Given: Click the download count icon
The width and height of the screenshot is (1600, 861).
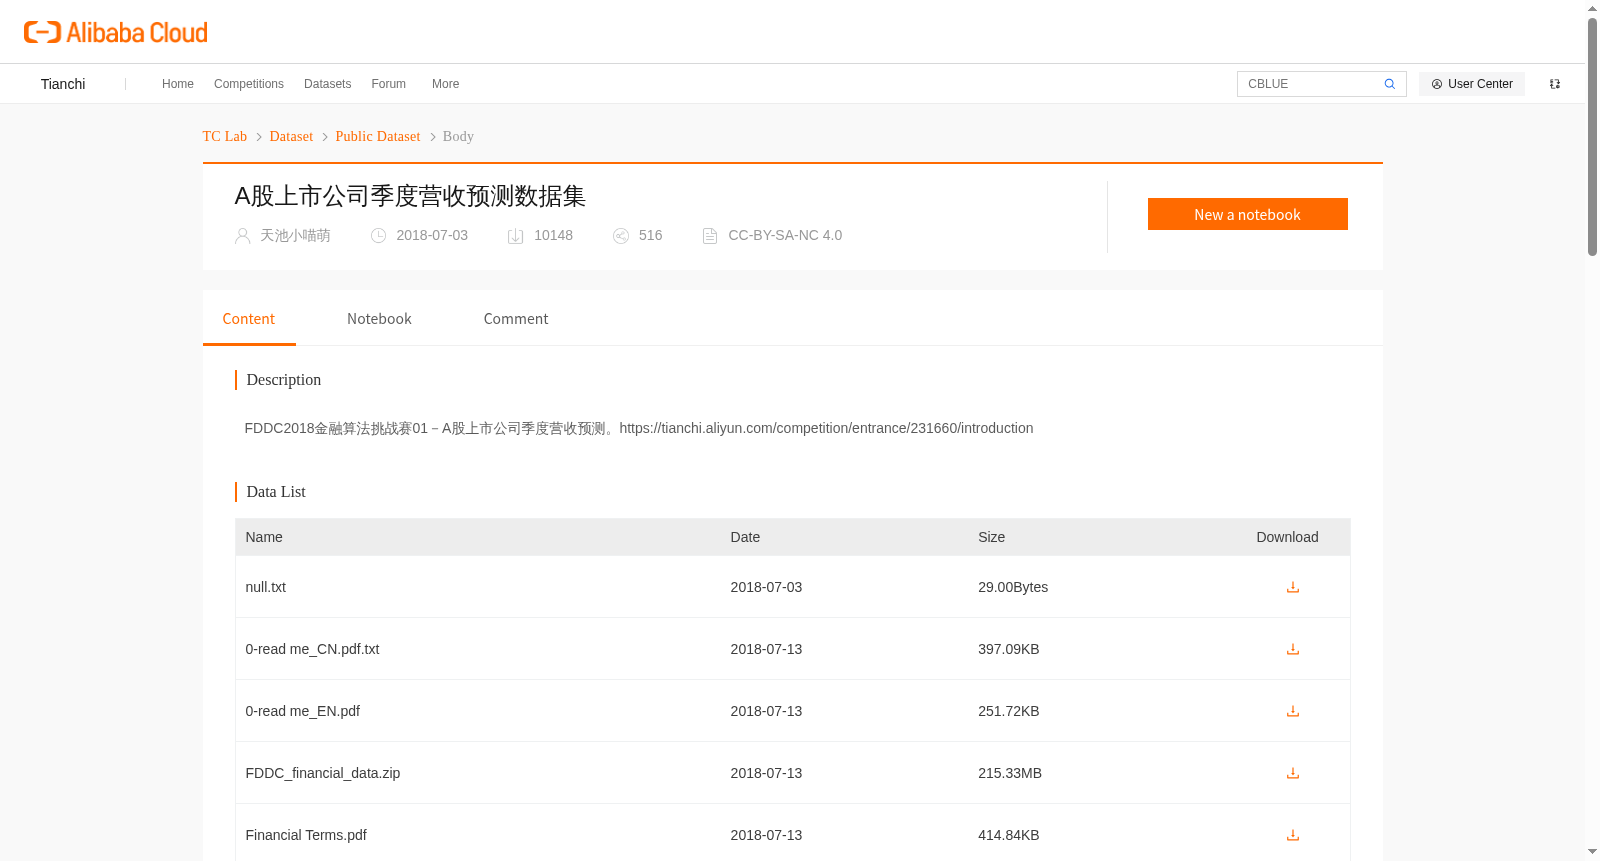Looking at the screenshot, I should pyautogui.click(x=516, y=236).
